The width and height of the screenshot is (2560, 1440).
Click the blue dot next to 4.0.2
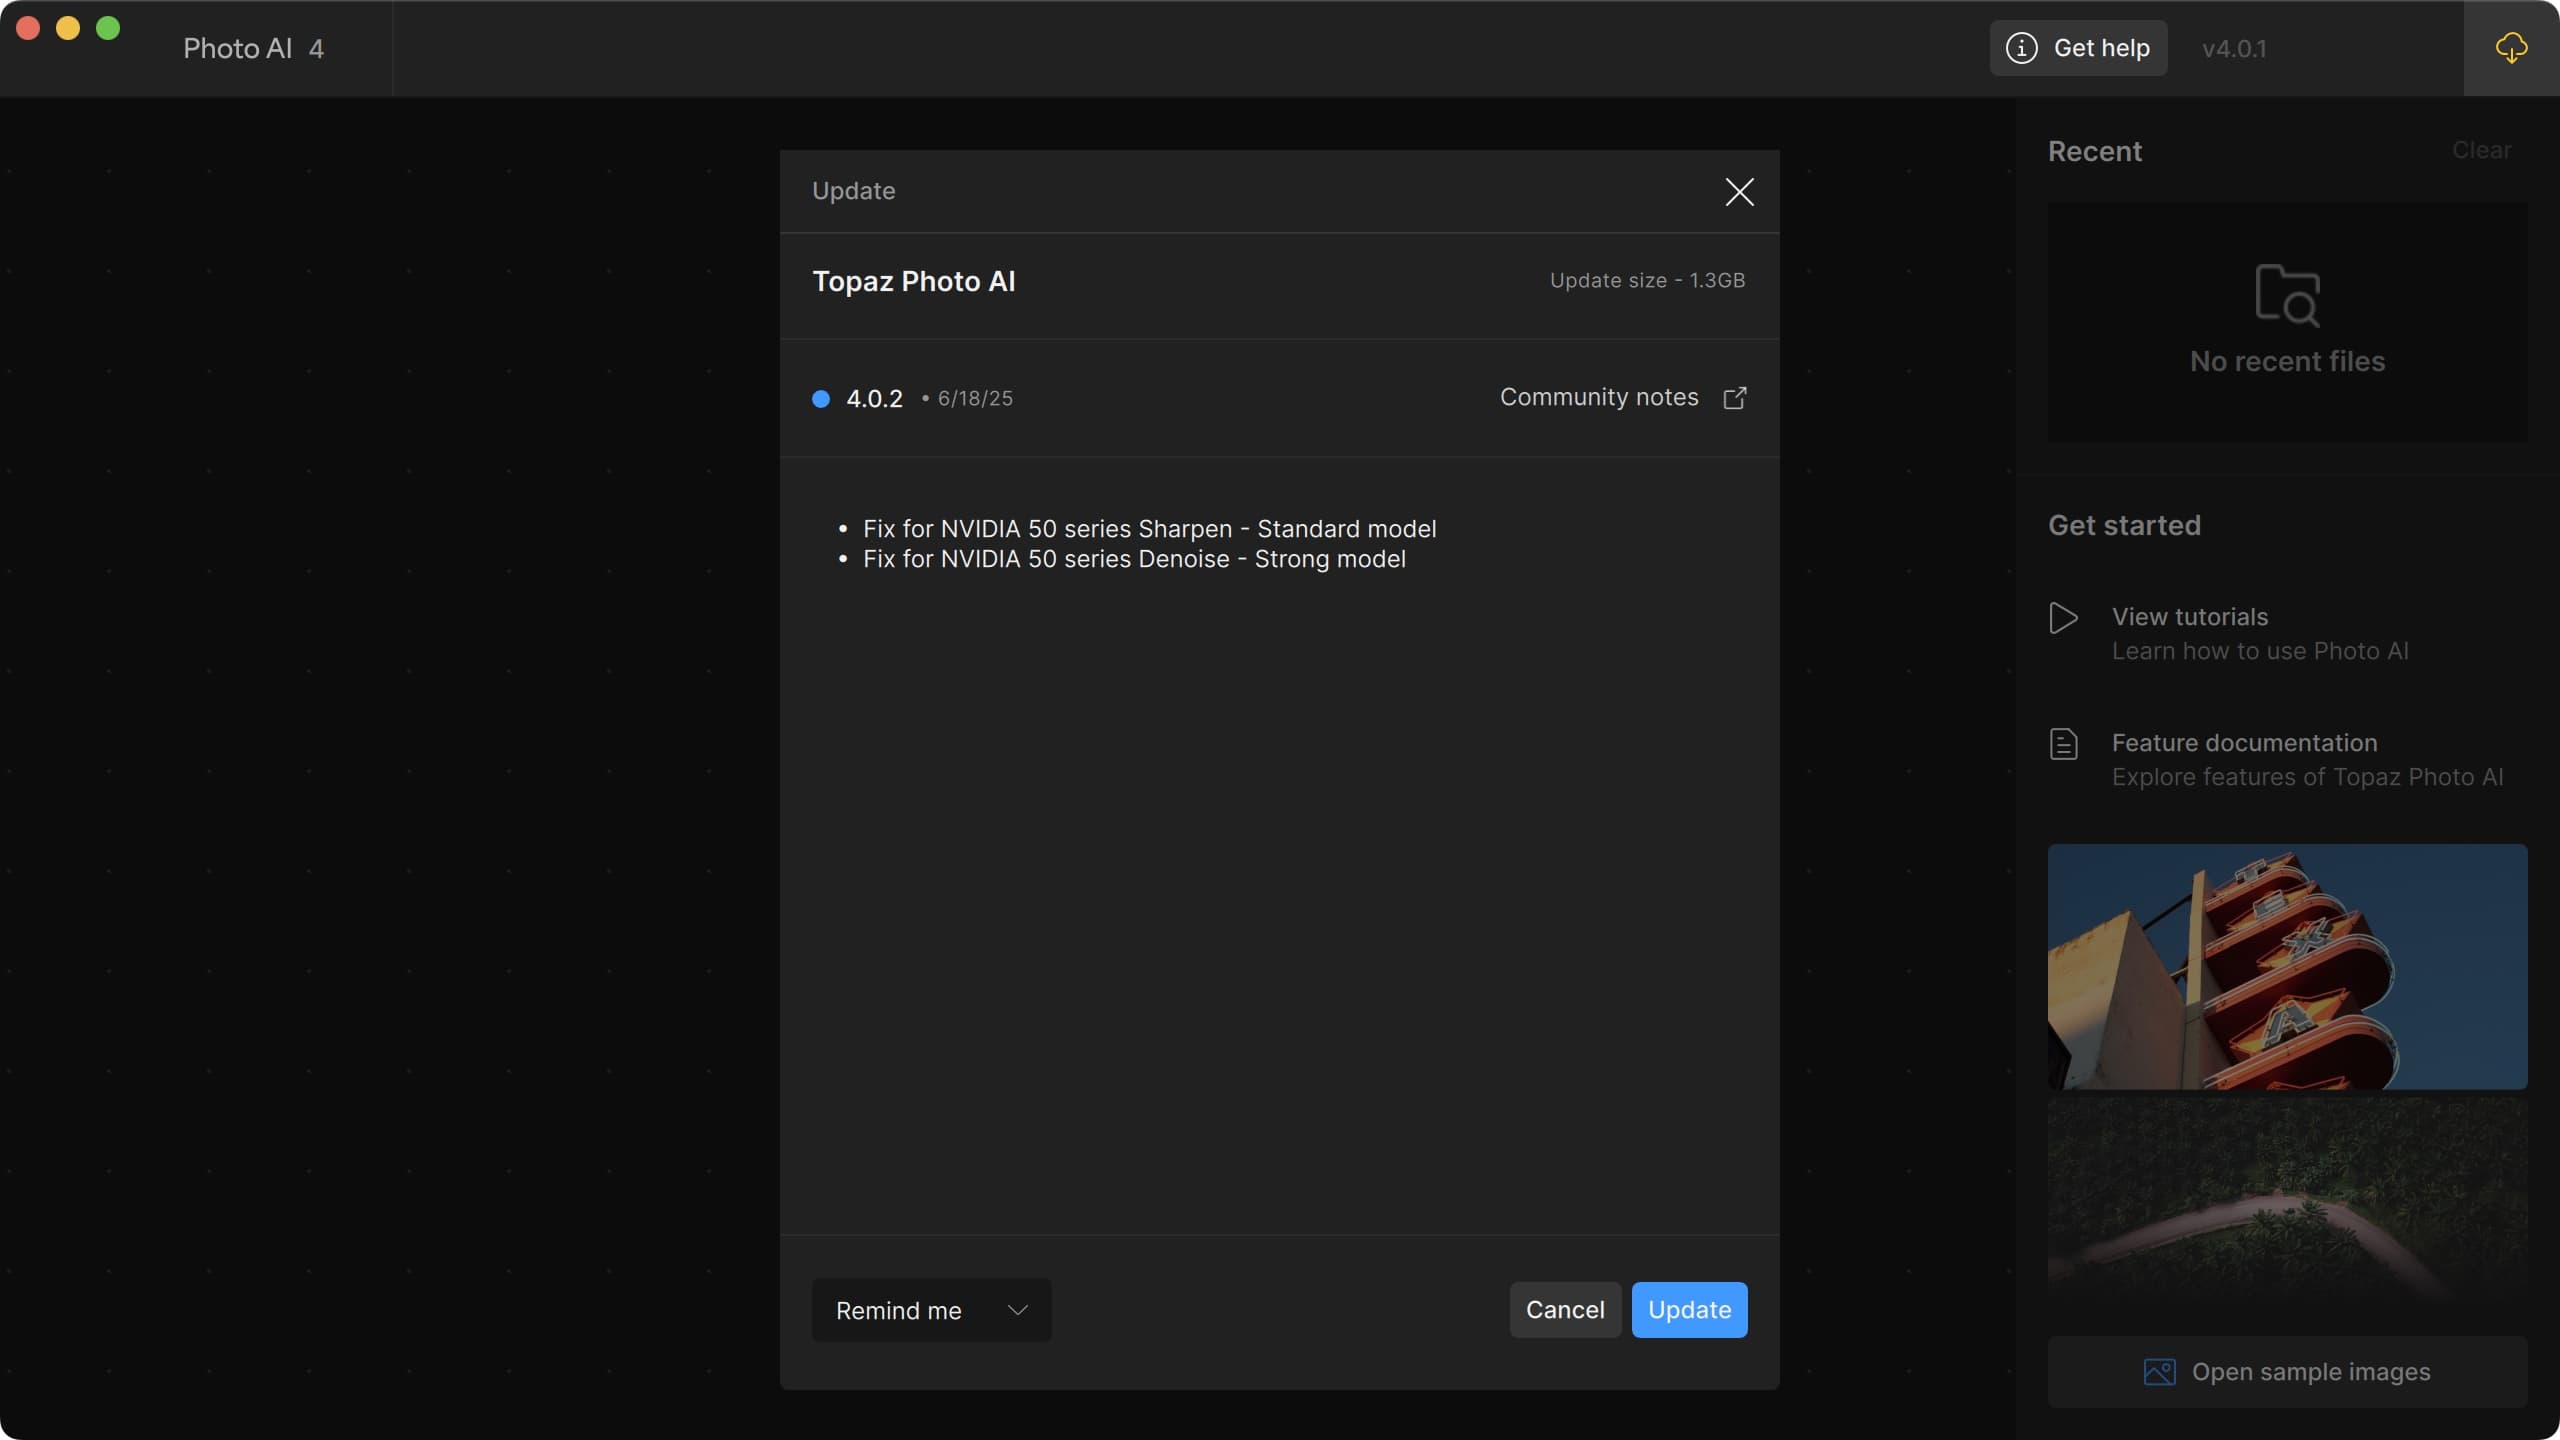tap(821, 399)
